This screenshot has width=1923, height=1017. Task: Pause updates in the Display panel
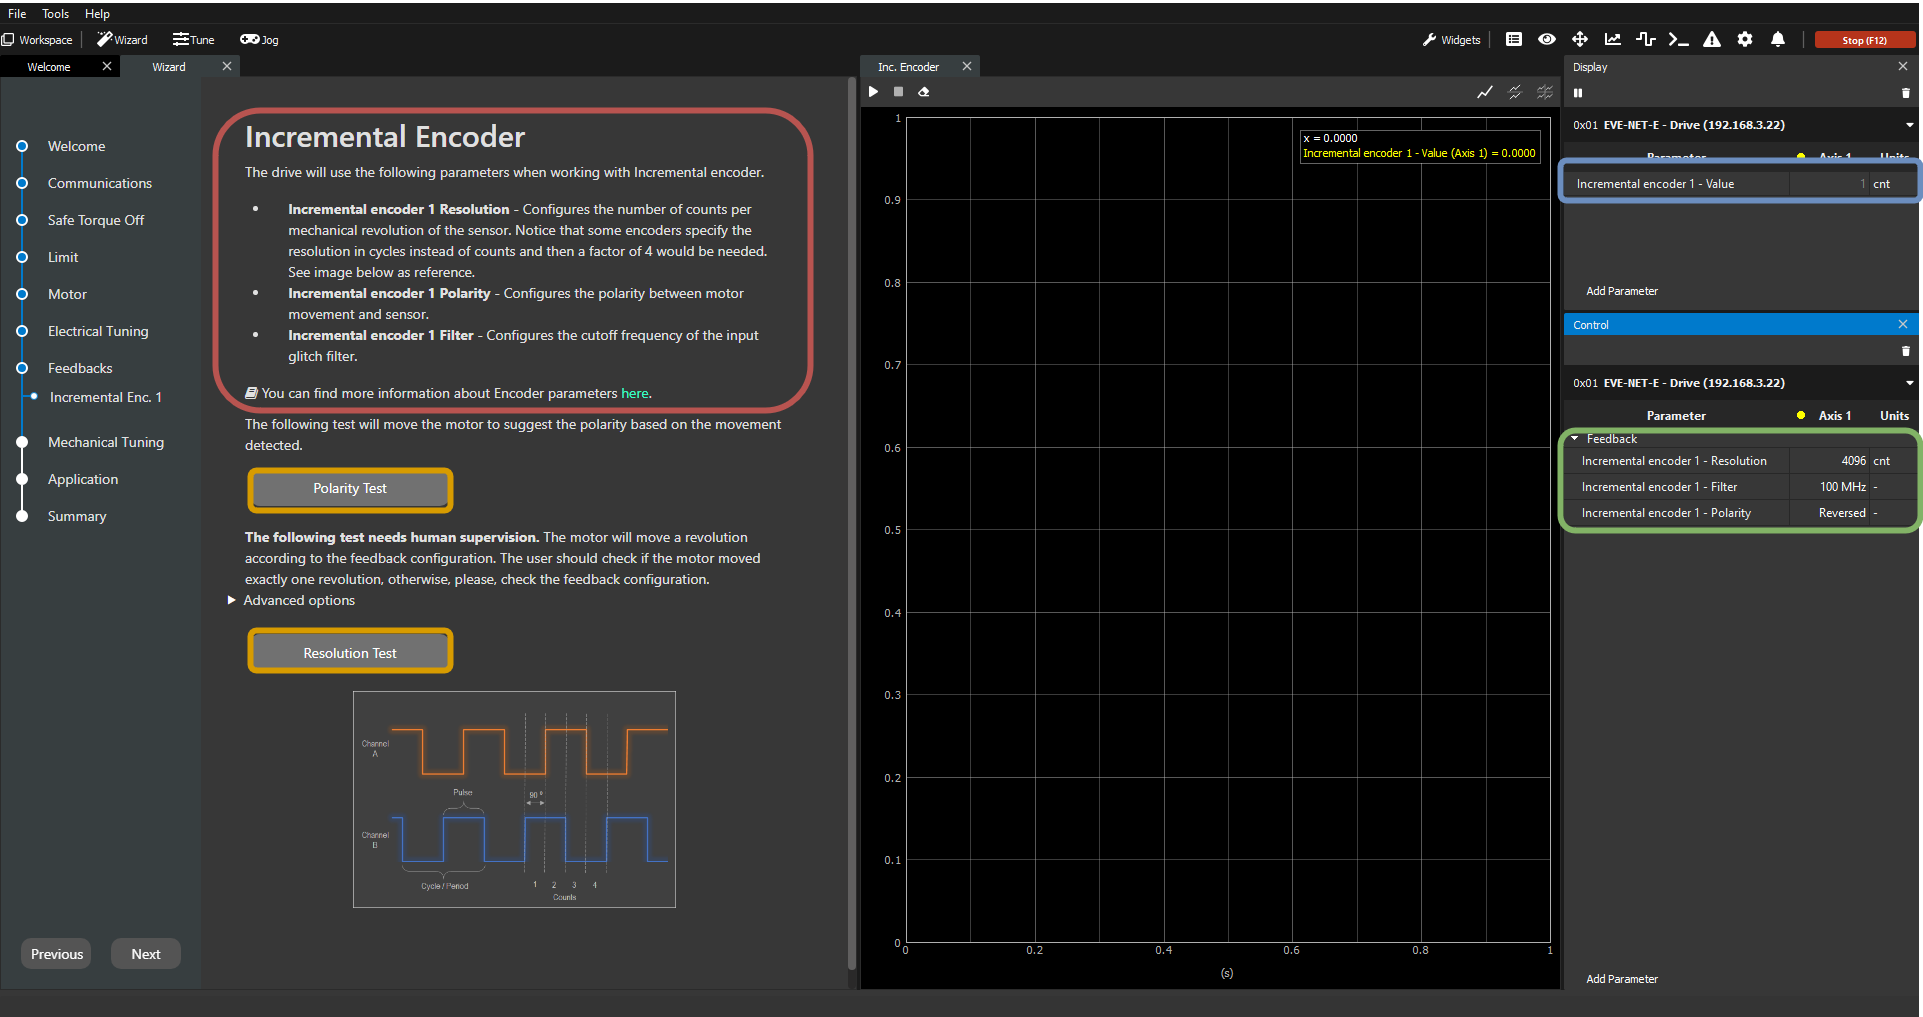1578,93
